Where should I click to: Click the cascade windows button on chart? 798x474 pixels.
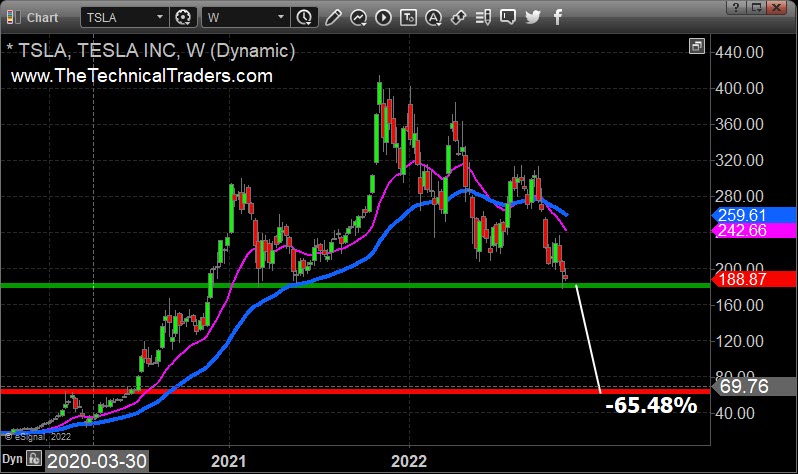click(696, 47)
